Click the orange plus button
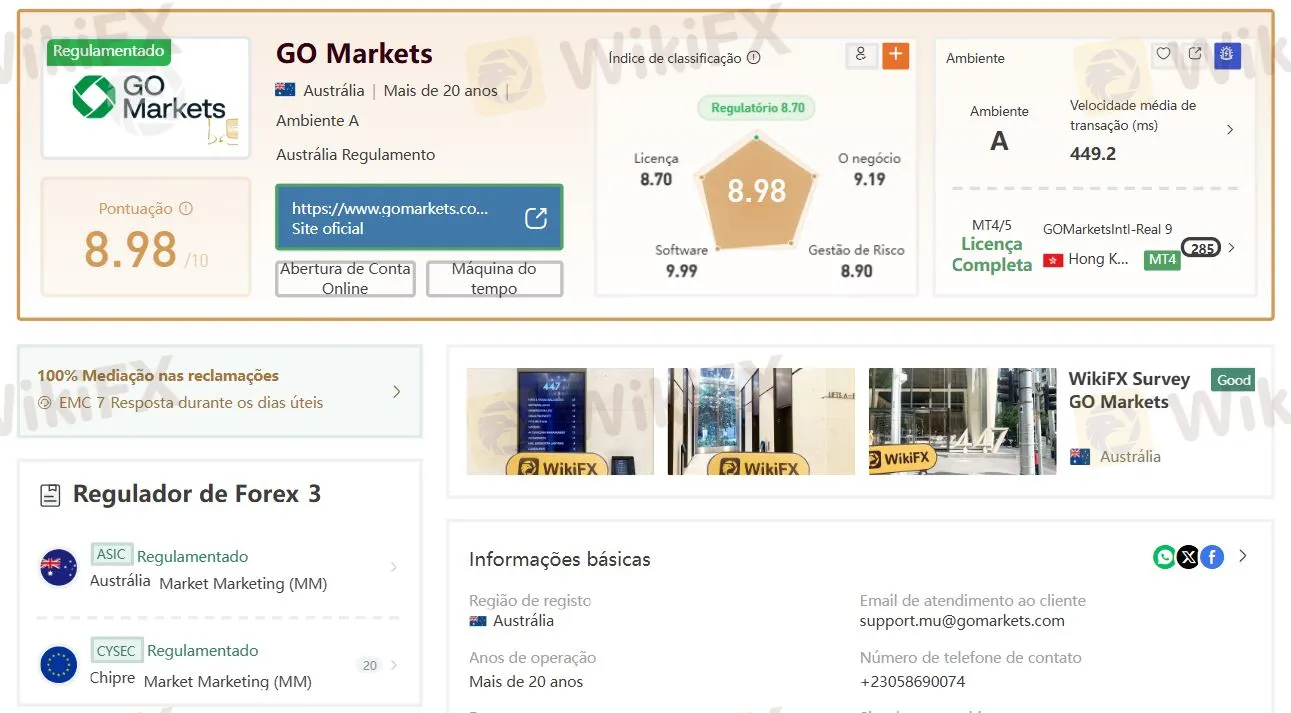This screenshot has height=713, width=1291. coord(896,56)
